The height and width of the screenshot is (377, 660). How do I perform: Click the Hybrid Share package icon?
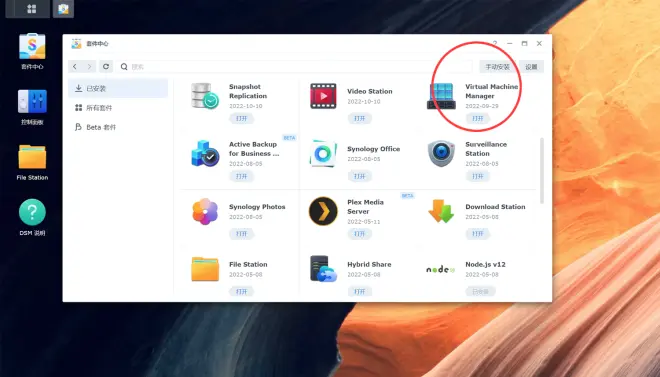[x=323, y=269]
